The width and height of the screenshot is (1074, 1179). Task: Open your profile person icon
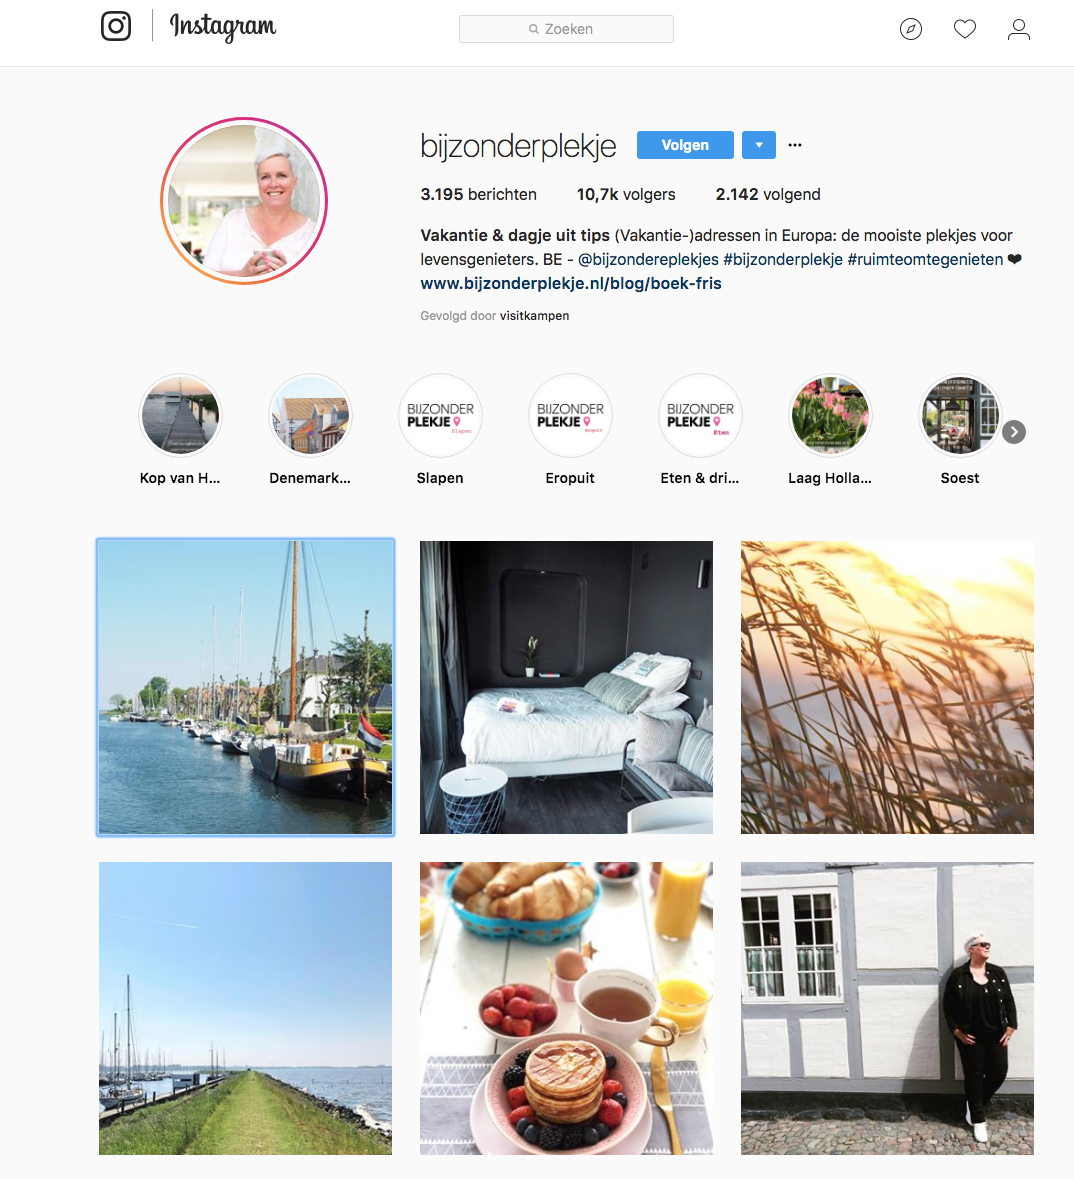pos(1019,29)
